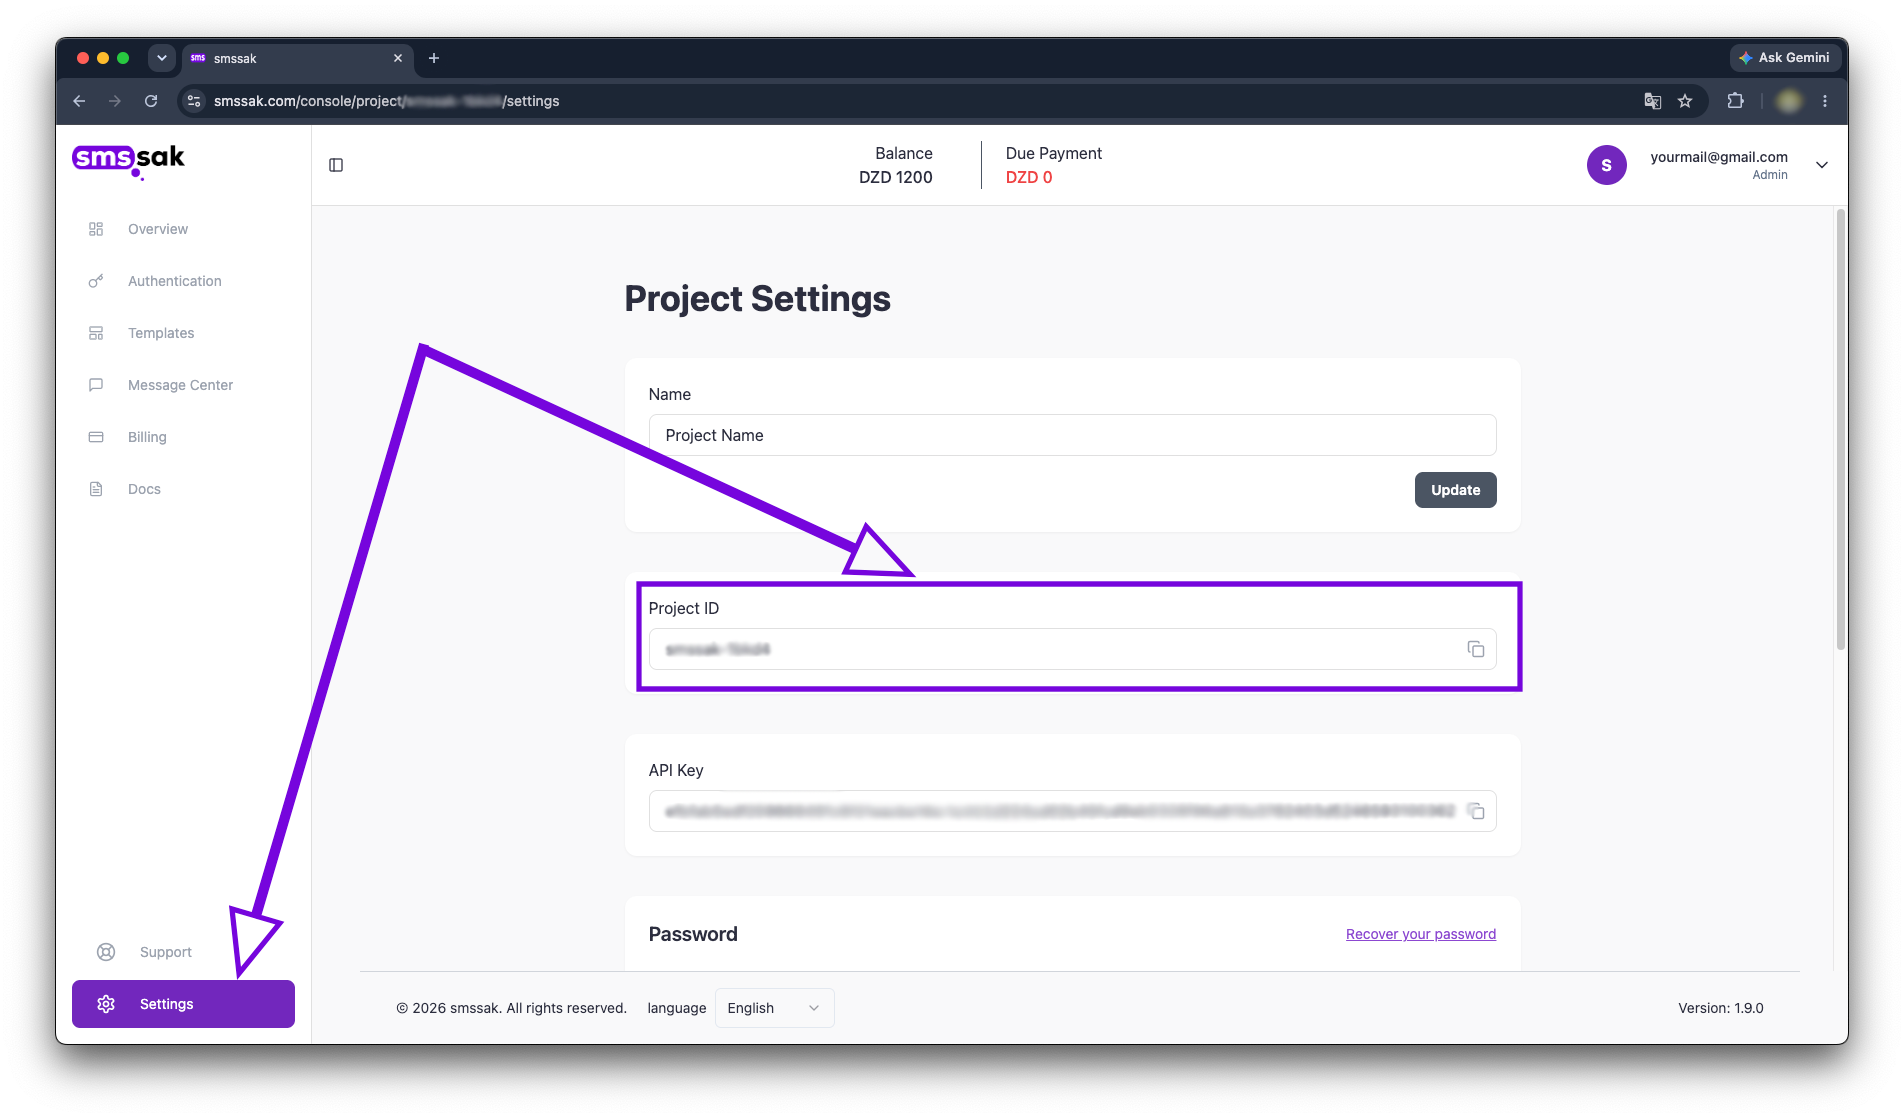Click the Settings gear icon
Image resolution: width=1904 pixels, height=1118 pixels.
click(x=106, y=1004)
